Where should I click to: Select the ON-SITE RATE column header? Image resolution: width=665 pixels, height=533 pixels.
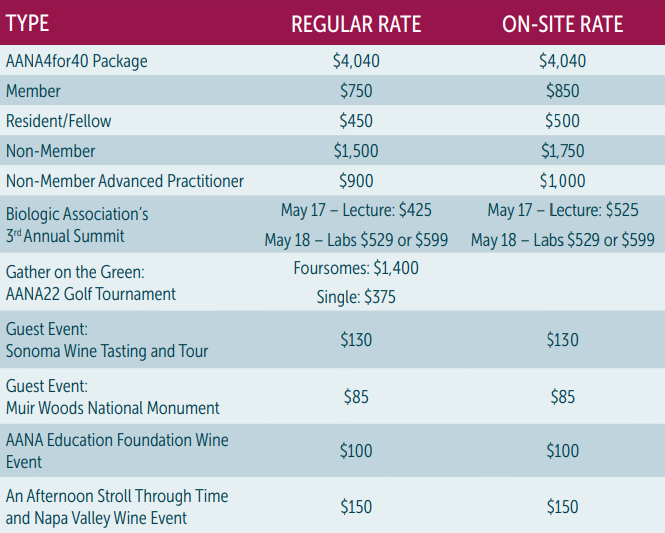[x=562, y=24]
